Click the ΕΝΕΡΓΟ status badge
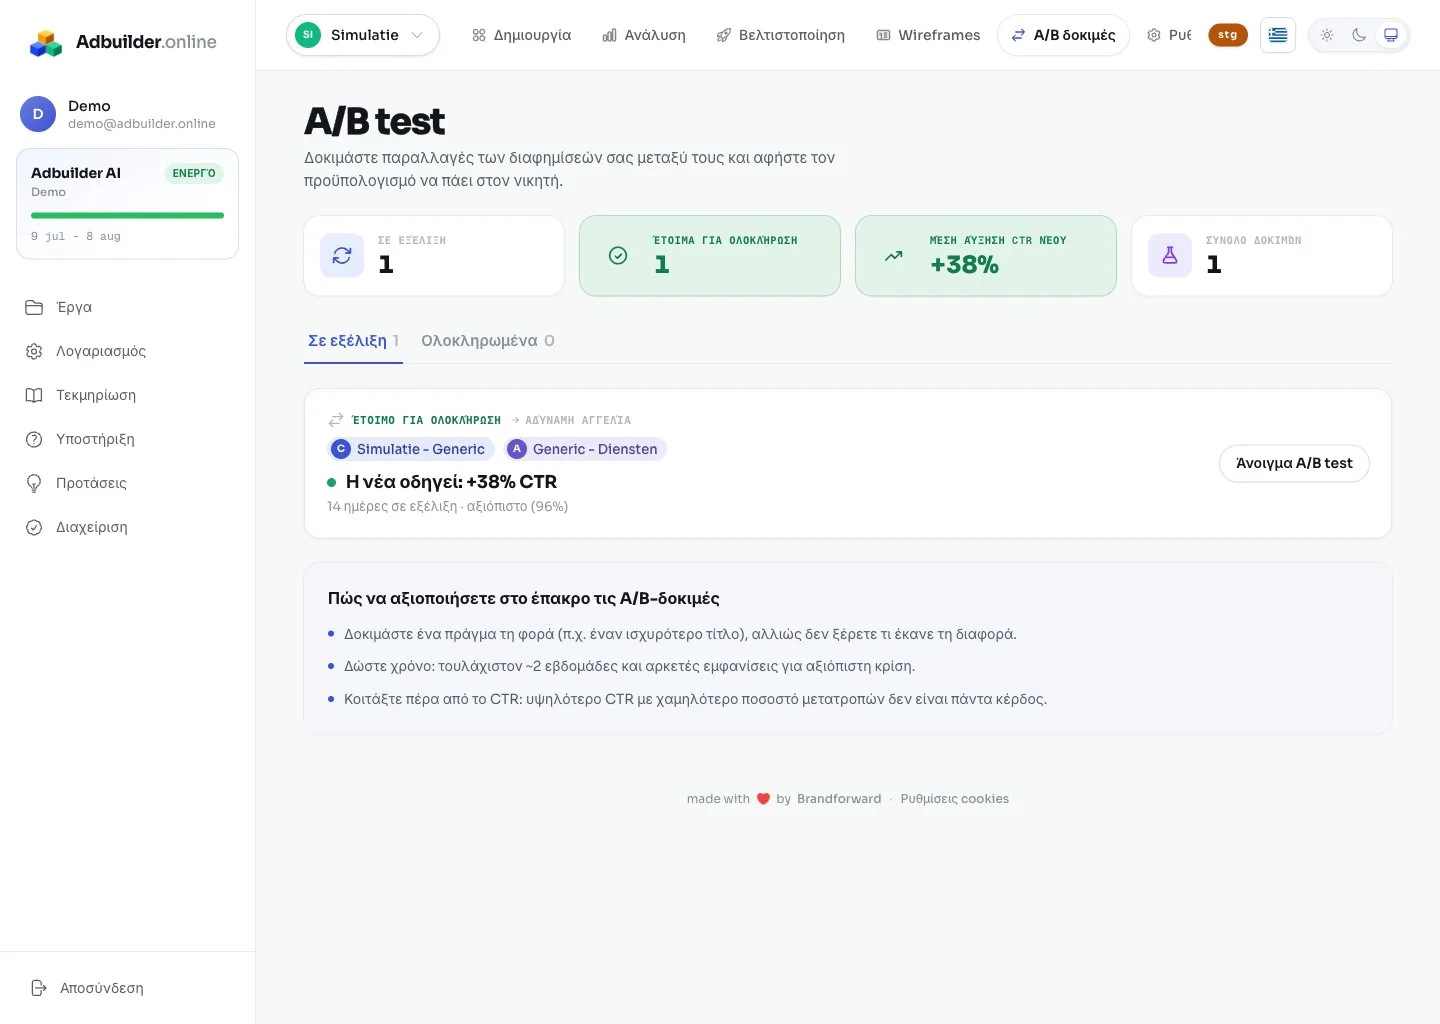Image resolution: width=1440 pixels, height=1024 pixels. (194, 173)
